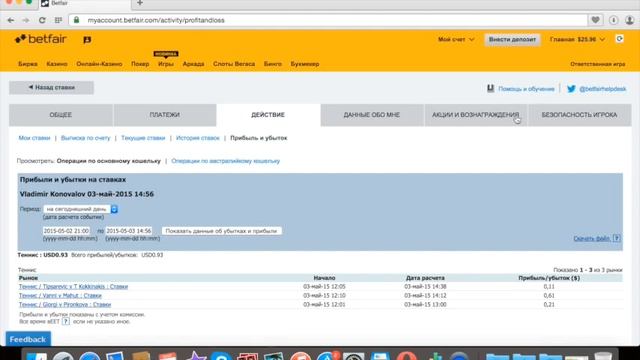Viewport: 640px width, 360px height.
Task: Click the Feedback button
Action: 28,339
